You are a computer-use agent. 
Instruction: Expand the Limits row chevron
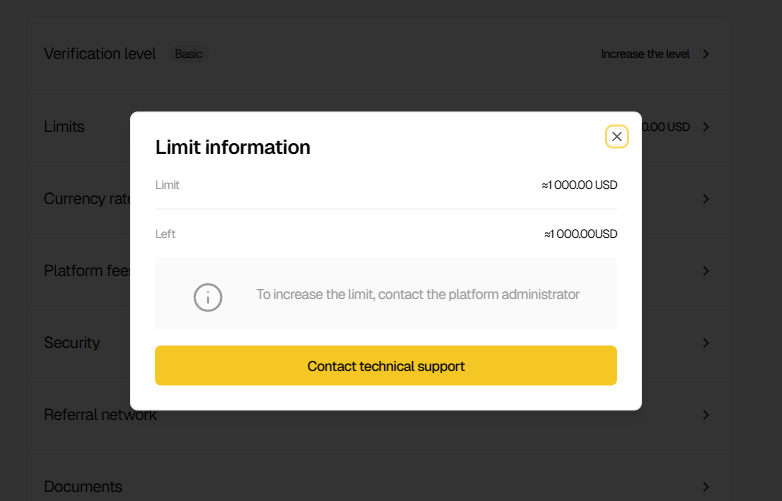[x=706, y=127]
